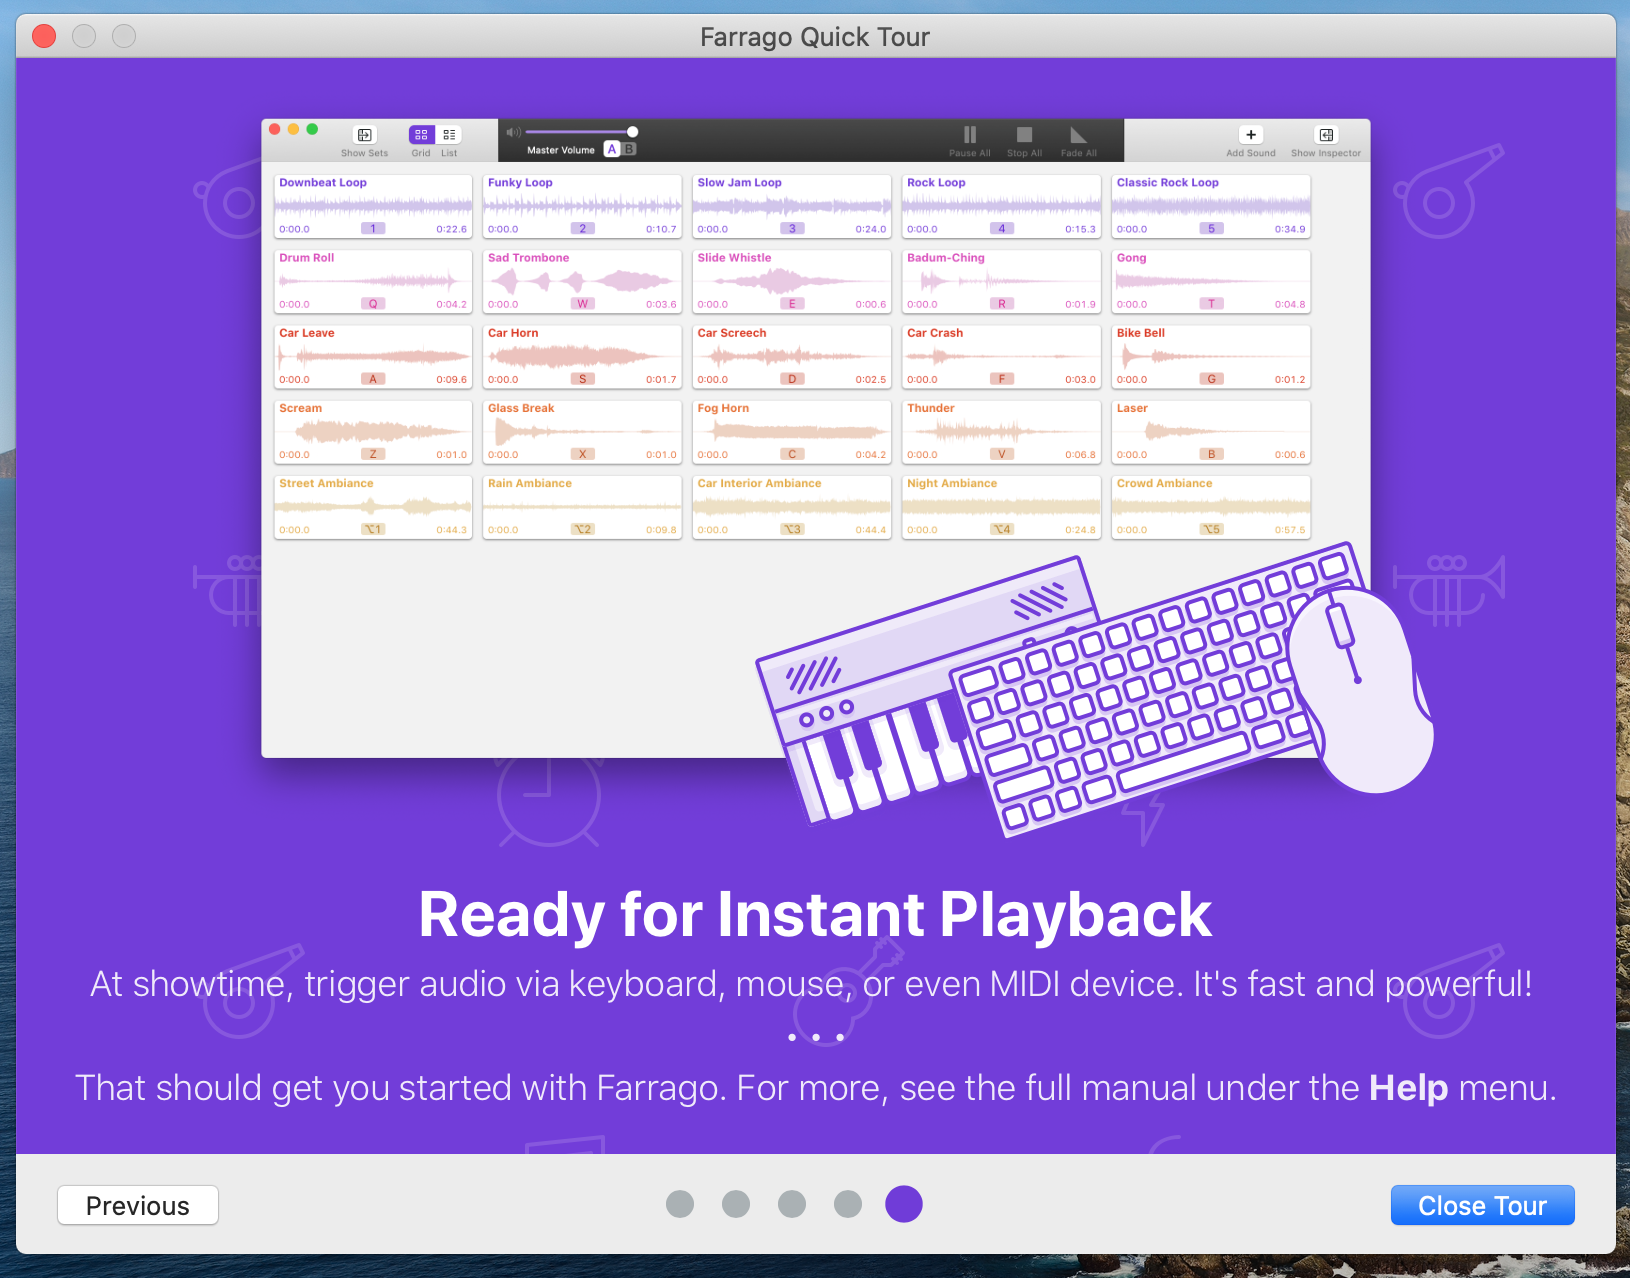Screen dimensions: 1630x1278
Task: Click the Car Screech sound tile
Action: (792, 357)
